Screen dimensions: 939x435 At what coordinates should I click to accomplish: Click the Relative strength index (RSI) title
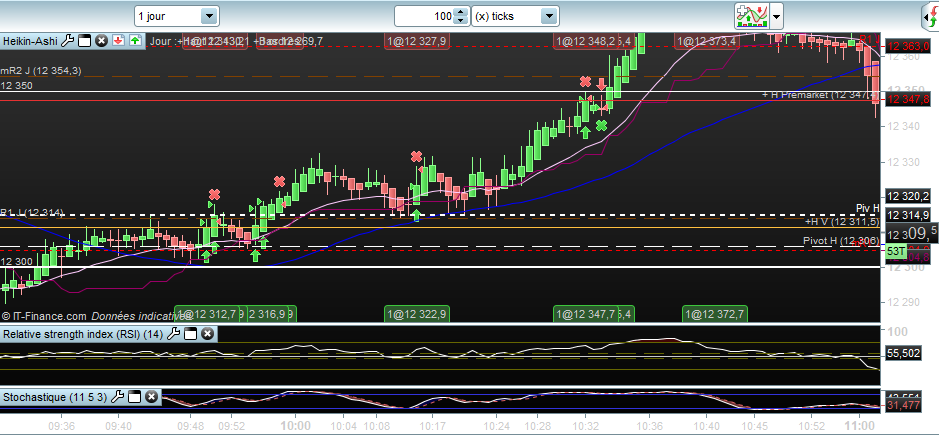83,334
